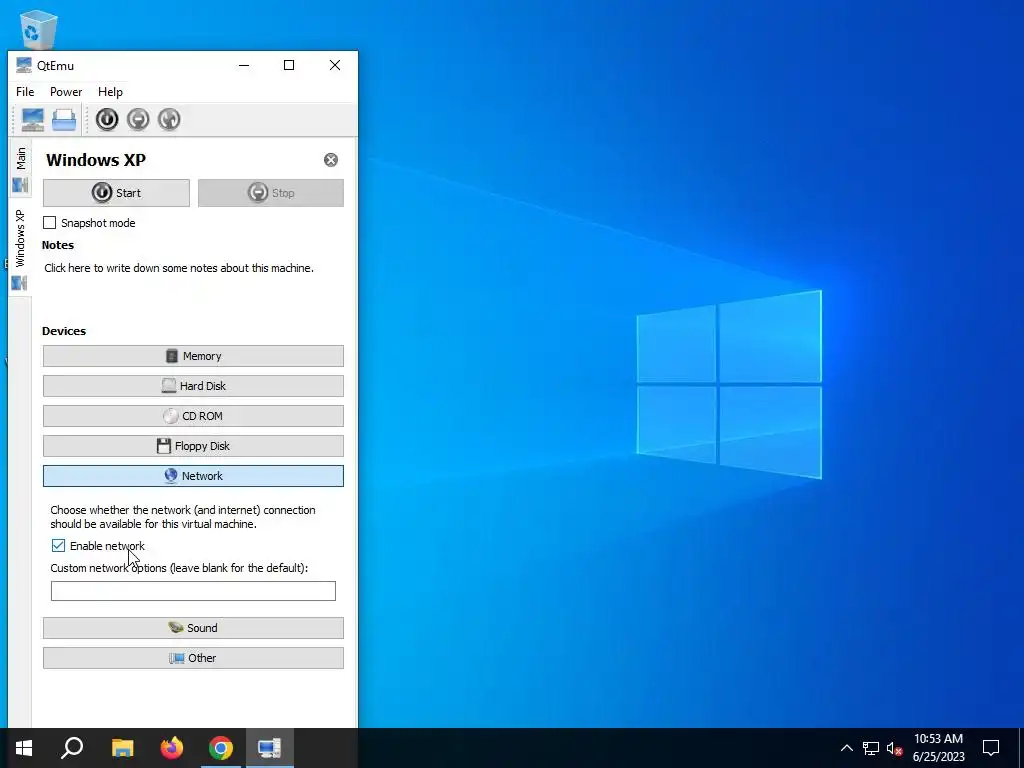Click the notes text area
Screen dimensions: 1024x768
click(x=179, y=268)
